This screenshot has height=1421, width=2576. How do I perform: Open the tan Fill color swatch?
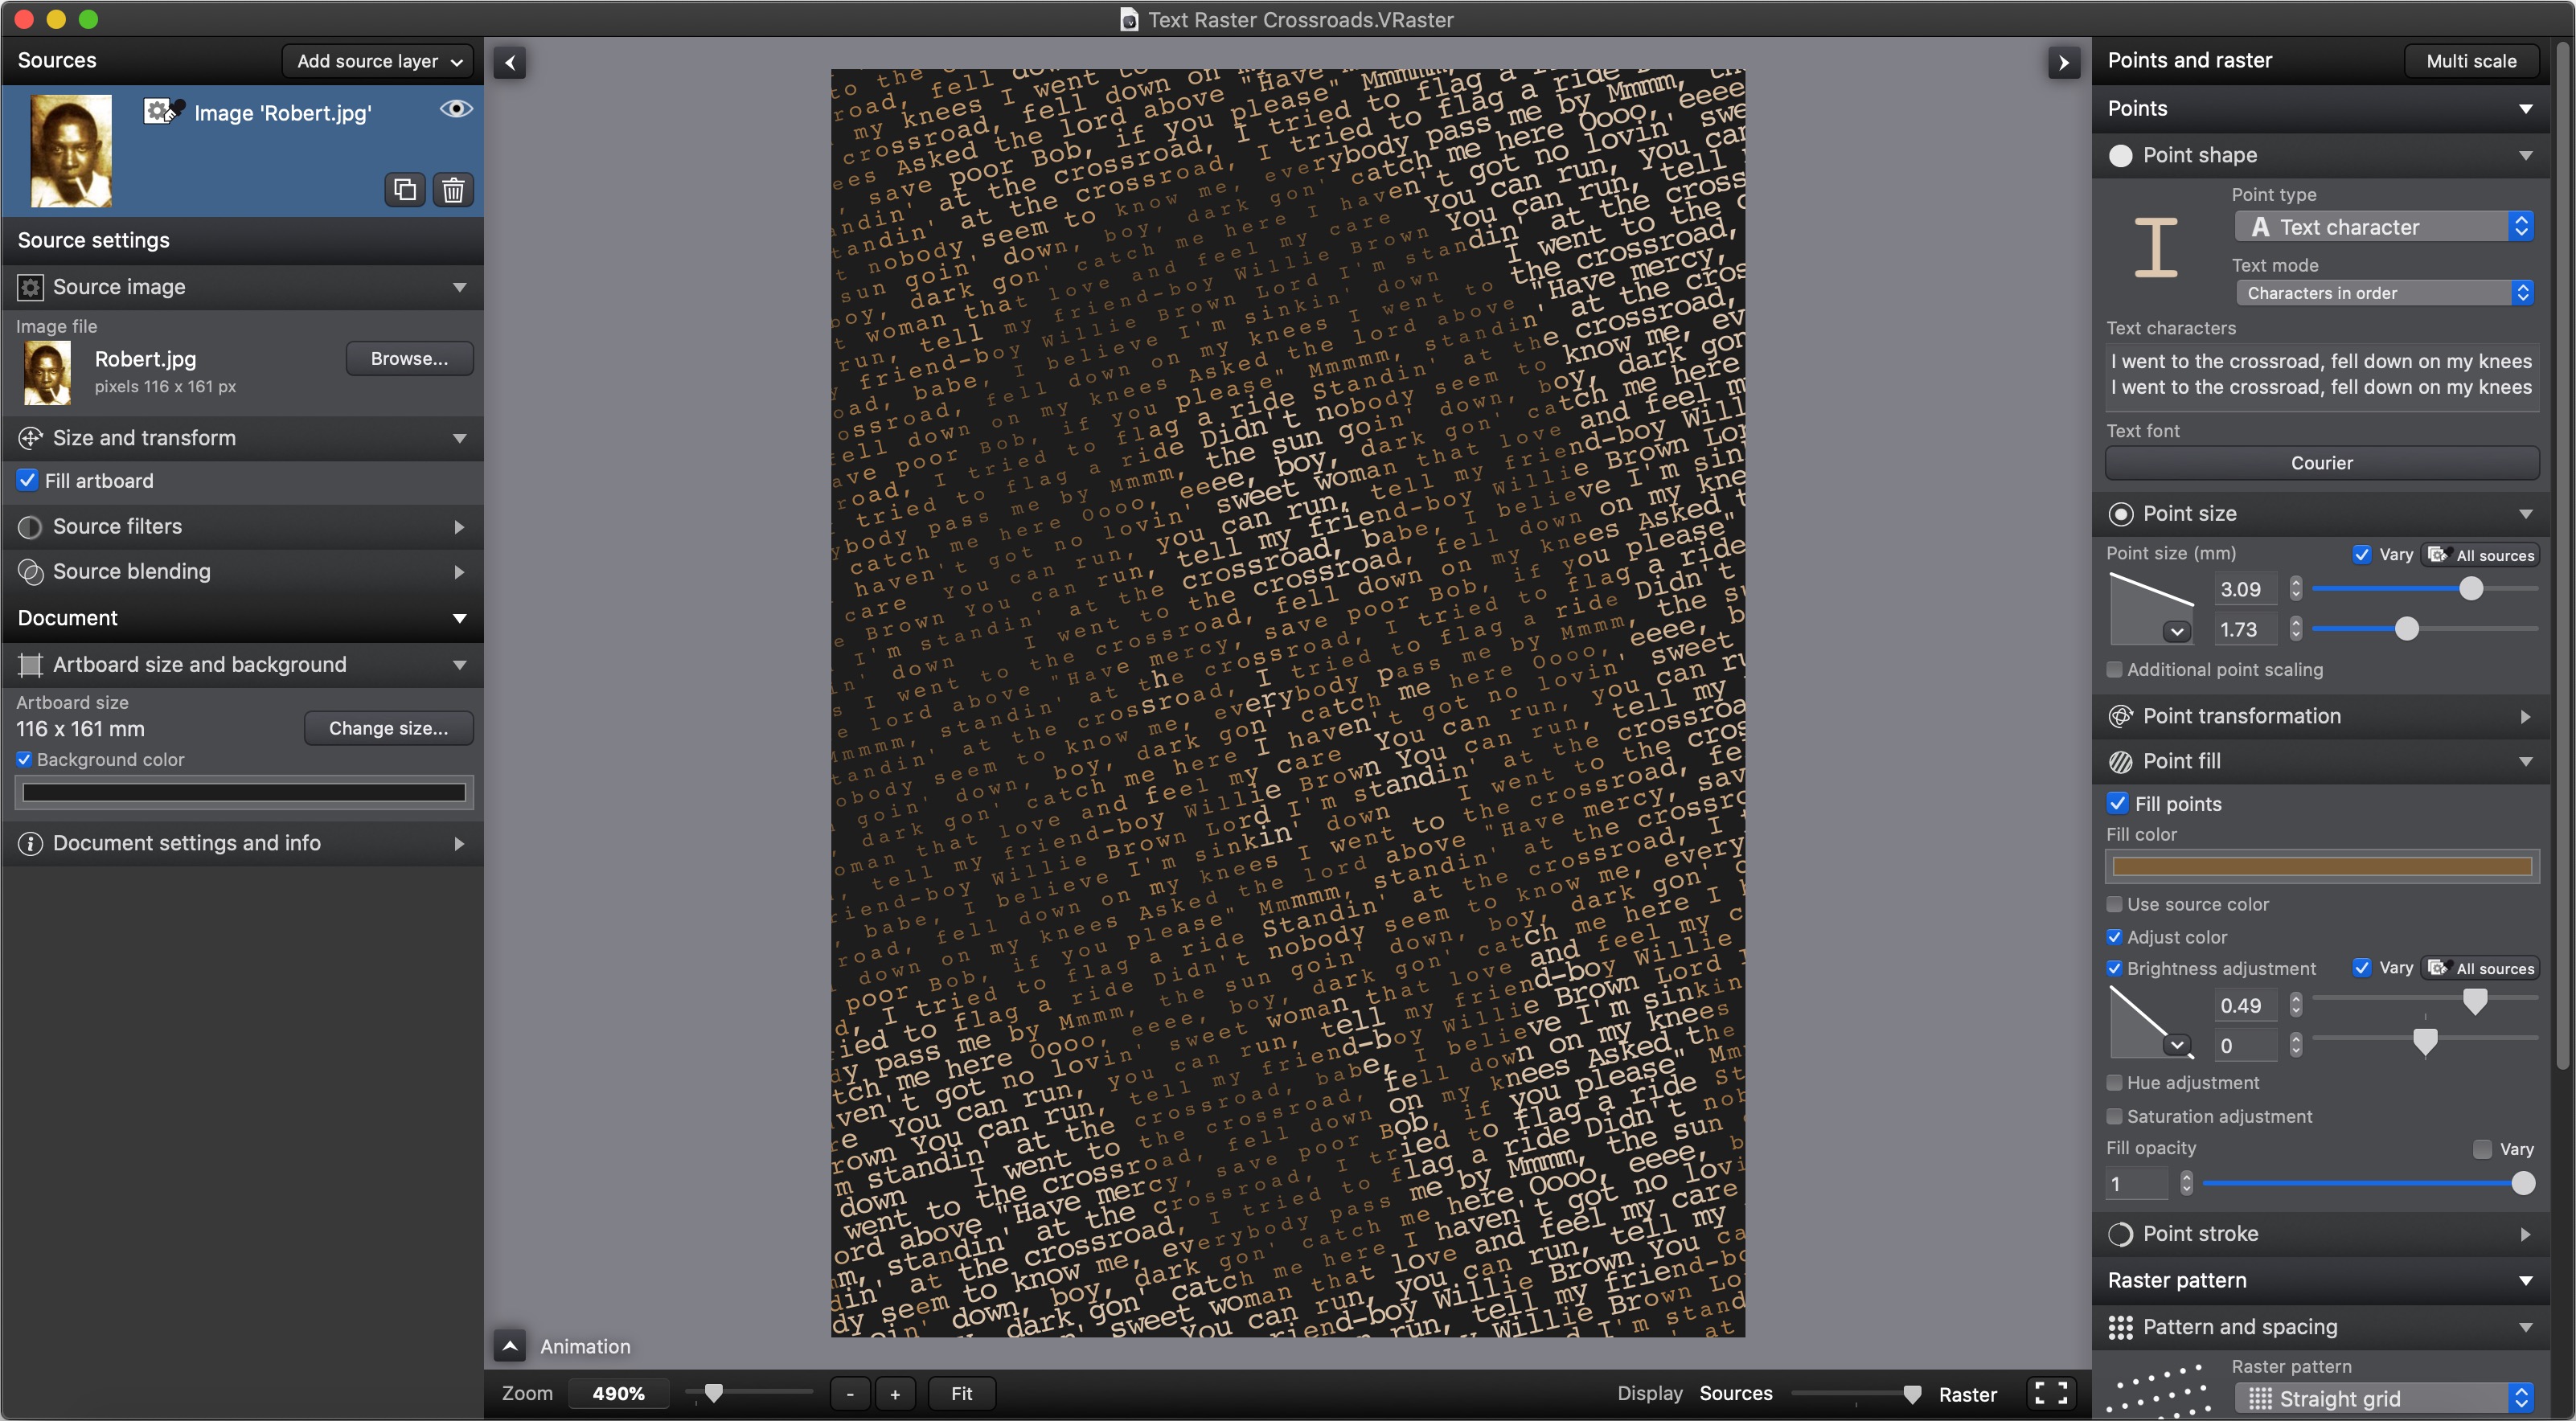click(2321, 866)
